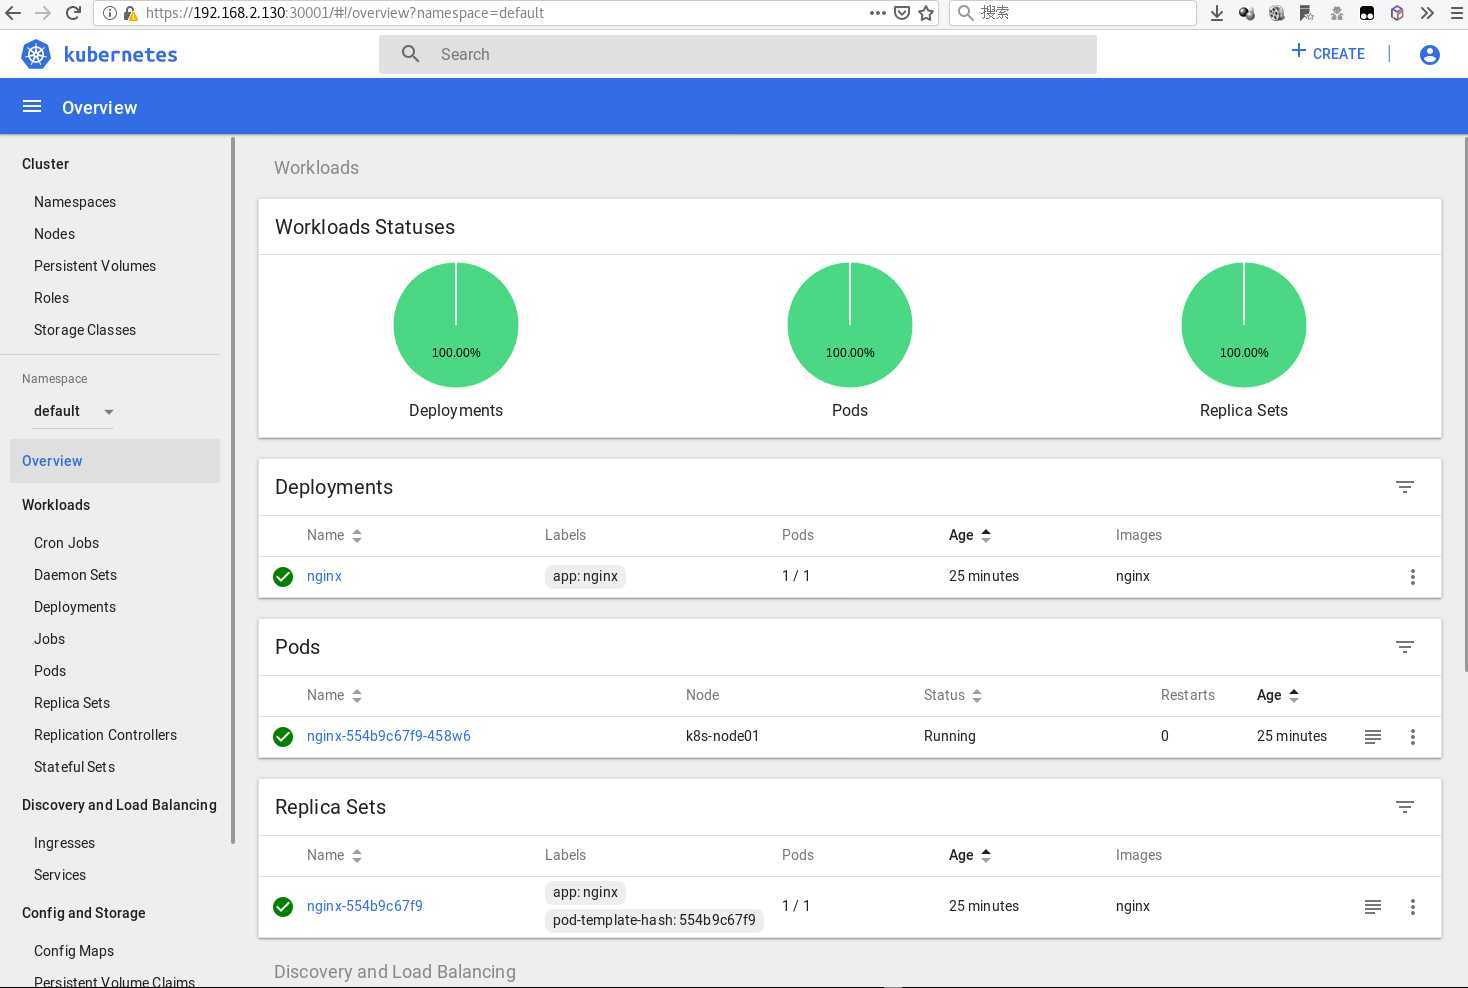Sort Replica Sets table by Age

[x=969, y=855]
